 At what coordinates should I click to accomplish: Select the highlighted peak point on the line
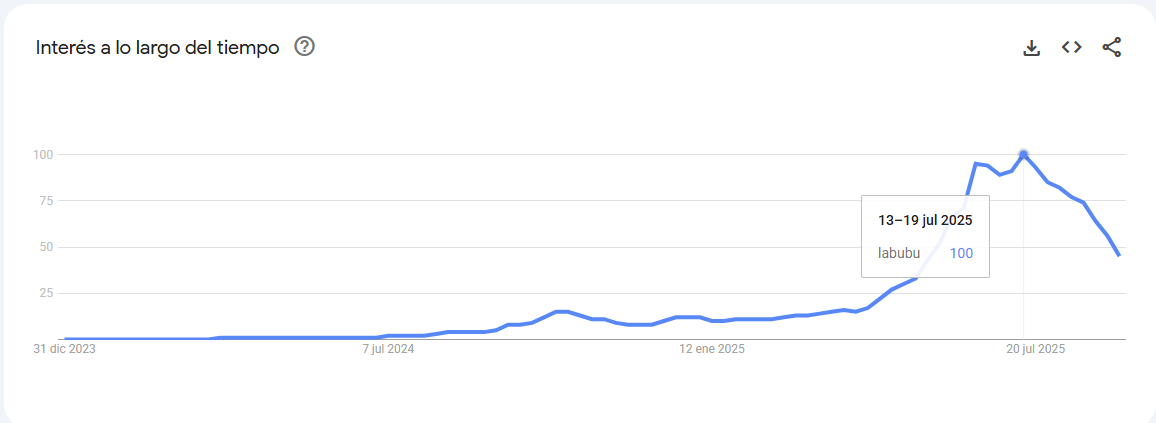click(x=1023, y=155)
